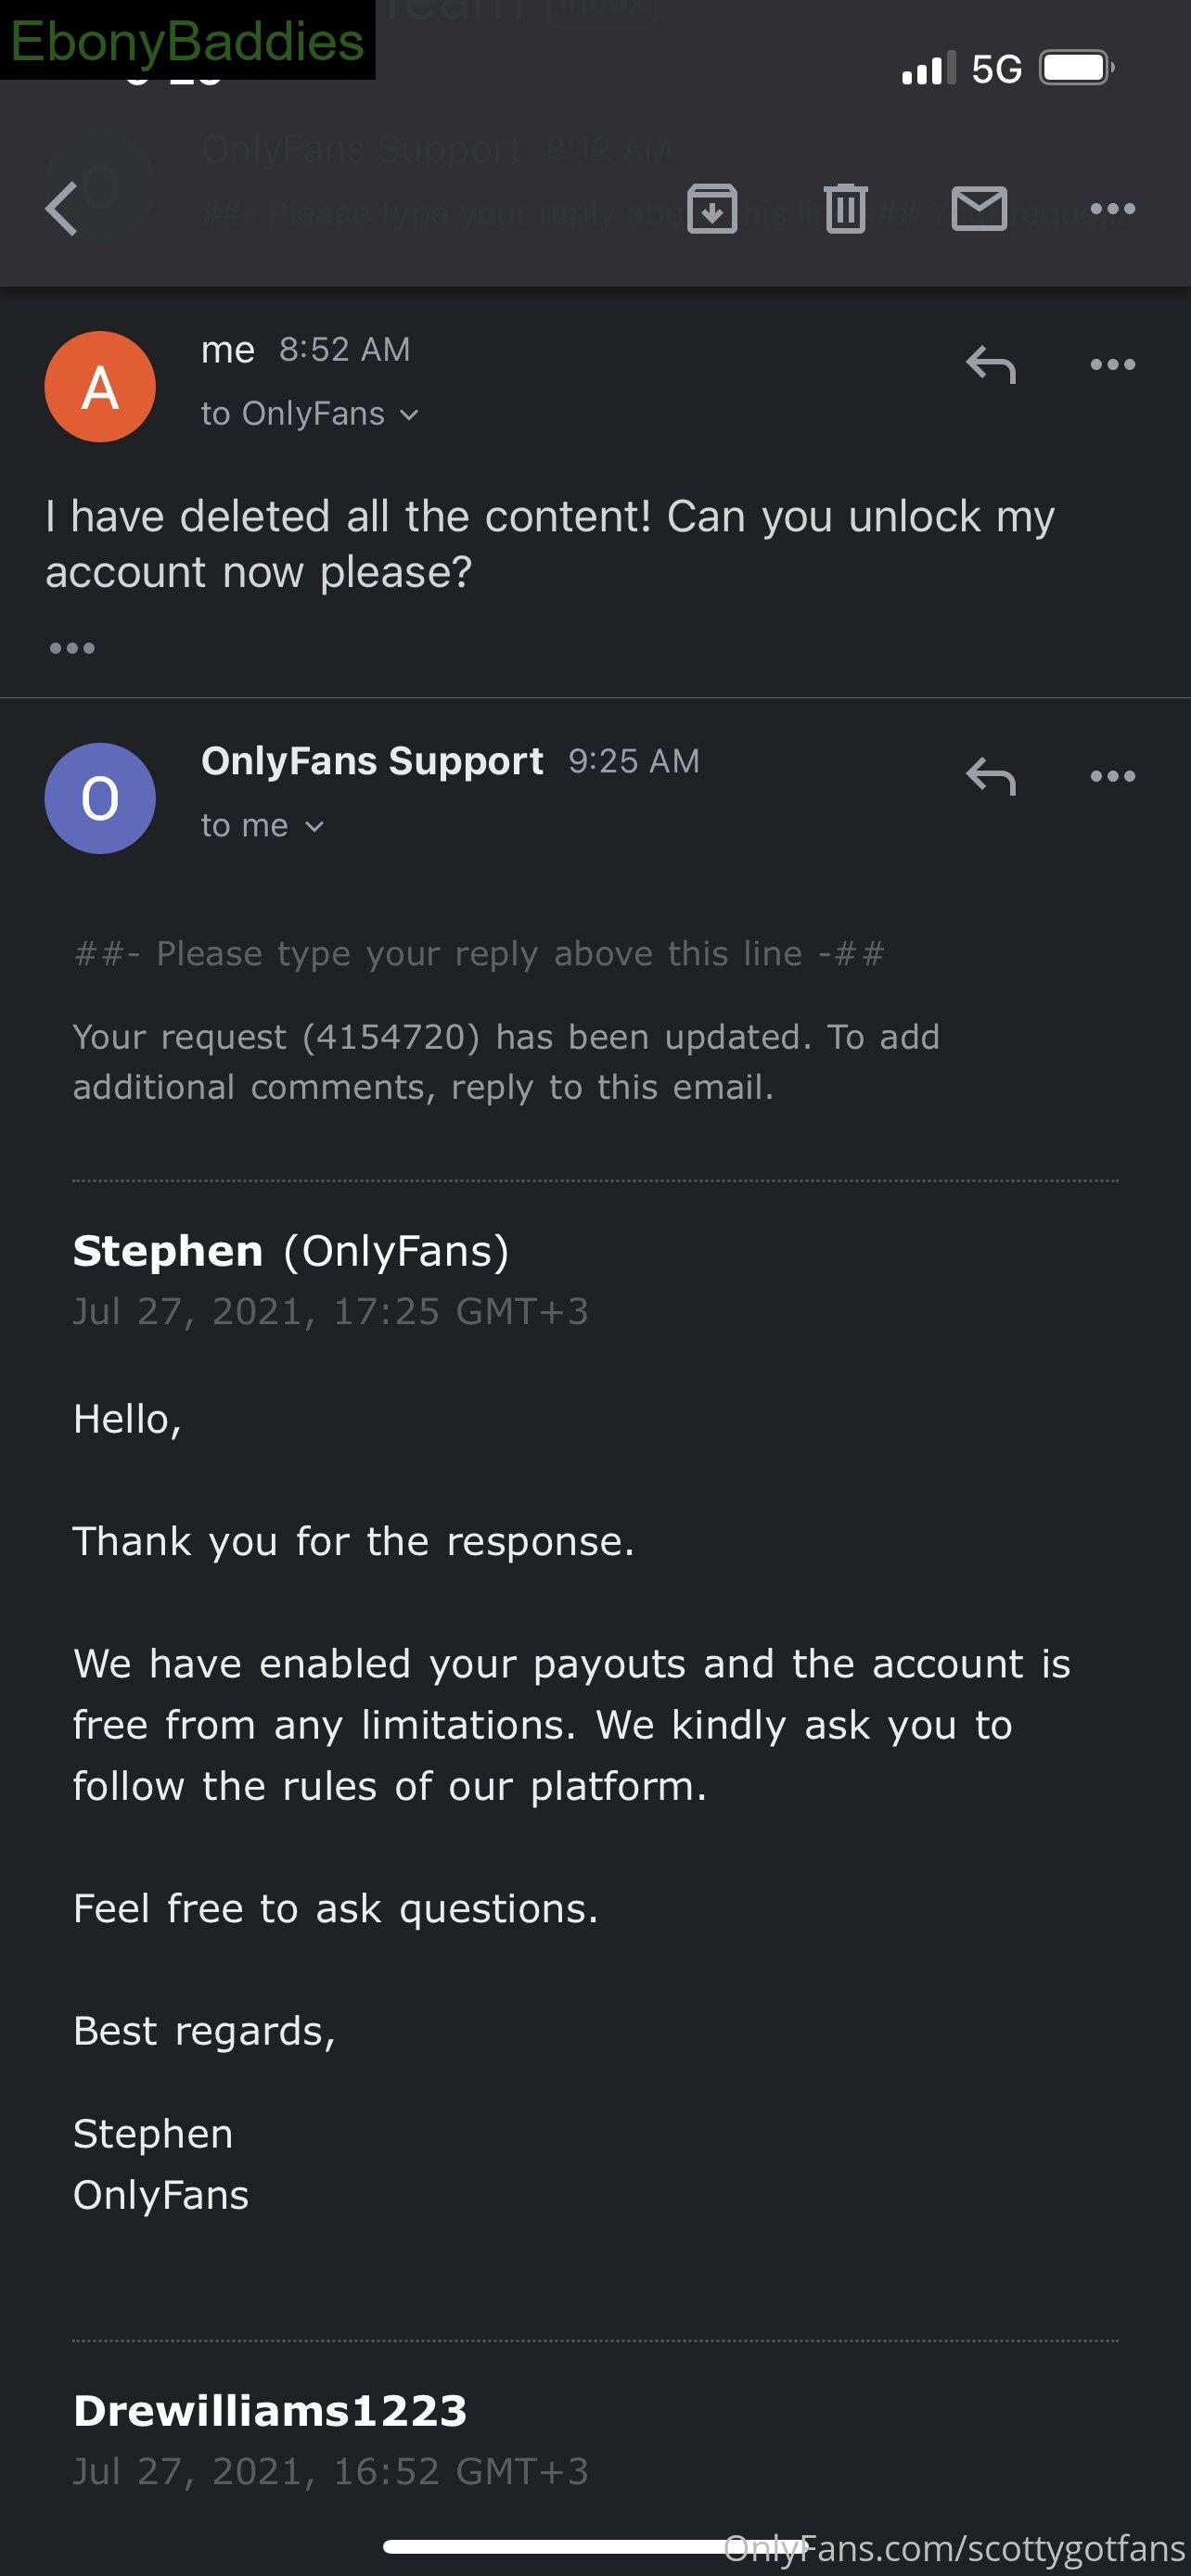1191x2576 pixels.
Task: Tap the 'me' sender name
Action: click(228, 350)
